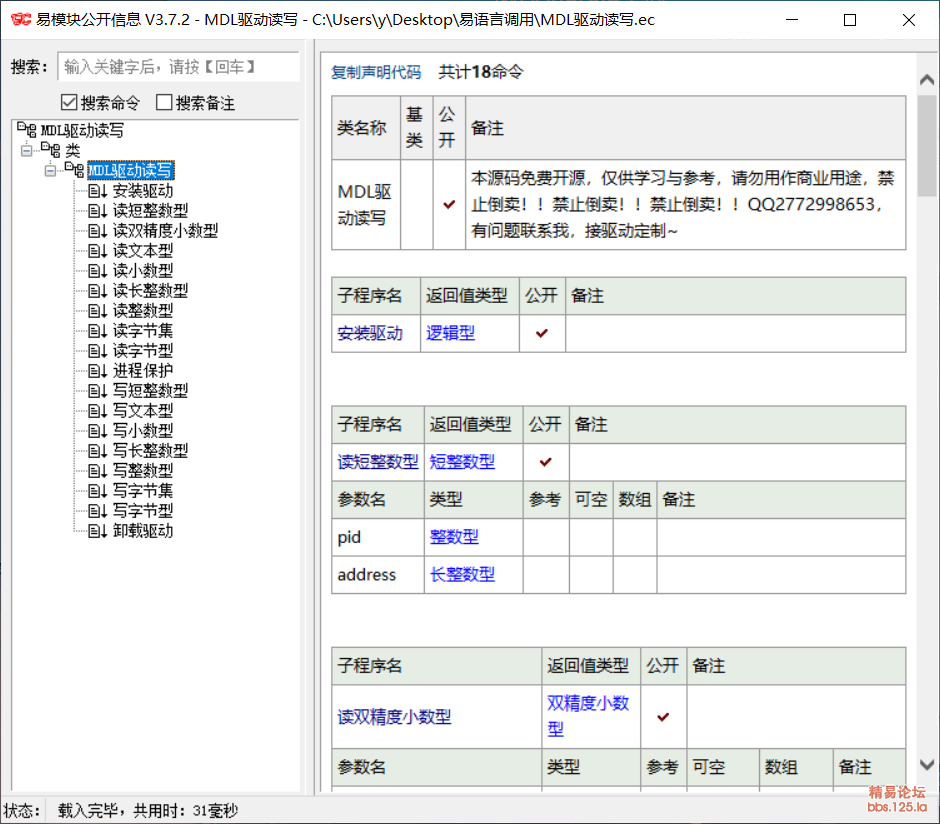Click the icon beside 进程保护 tree node

pos(97,371)
